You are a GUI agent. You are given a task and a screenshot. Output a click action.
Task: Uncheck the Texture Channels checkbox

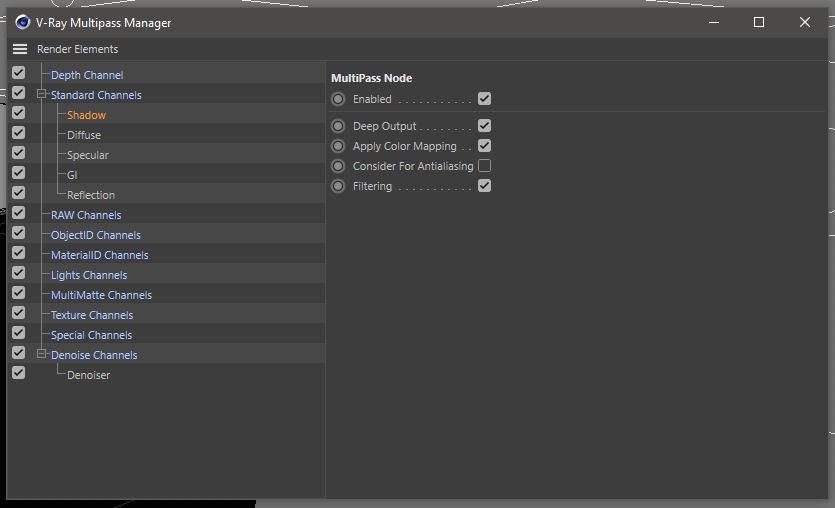(x=19, y=313)
